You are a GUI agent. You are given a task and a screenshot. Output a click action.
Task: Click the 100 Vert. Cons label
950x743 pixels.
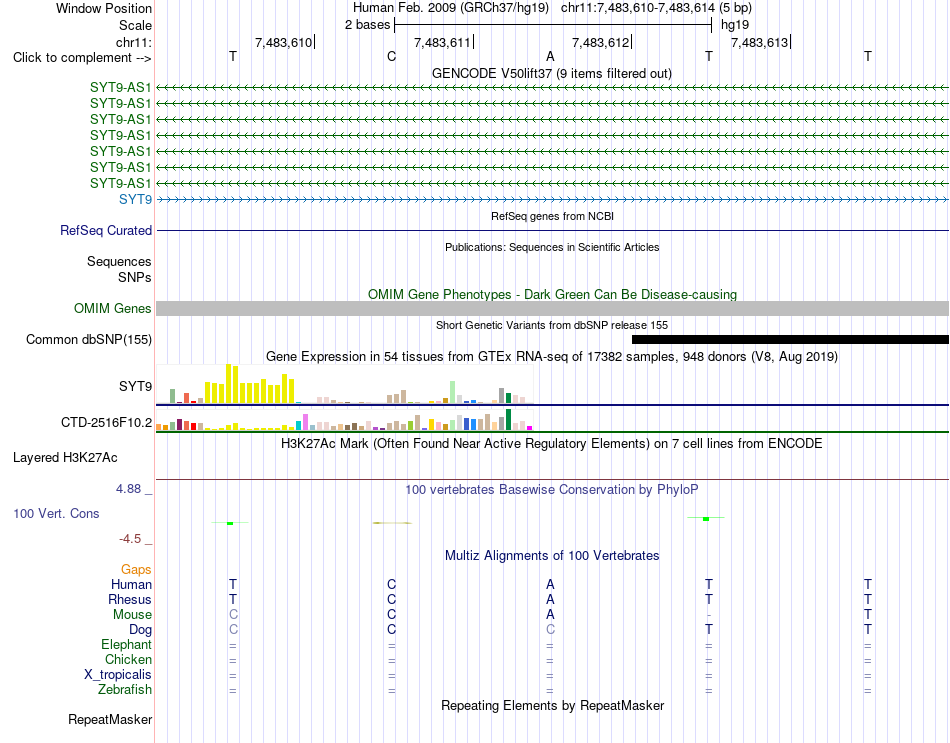[x=56, y=513]
